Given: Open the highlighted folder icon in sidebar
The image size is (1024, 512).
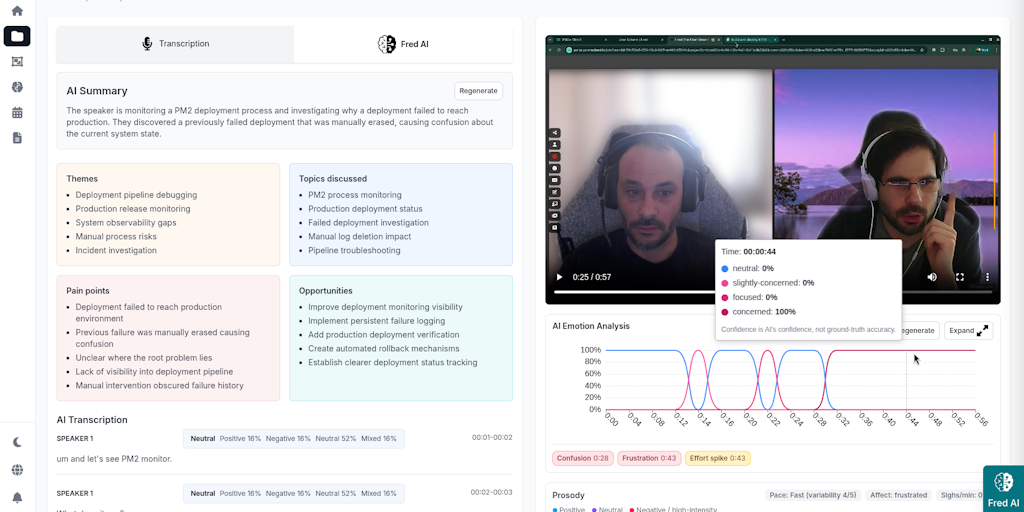Looking at the screenshot, I should [x=17, y=36].
